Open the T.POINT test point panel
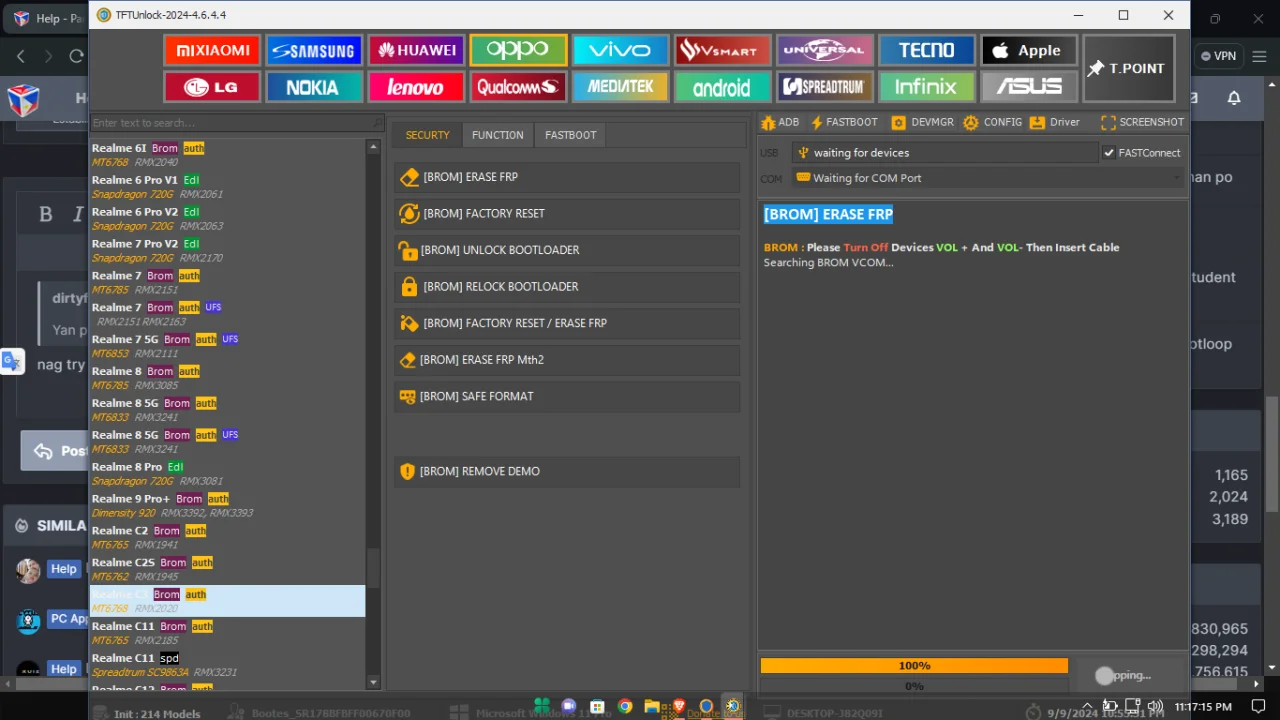The height and width of the screenshot is (720, 1280). [x=1129, y=68]
